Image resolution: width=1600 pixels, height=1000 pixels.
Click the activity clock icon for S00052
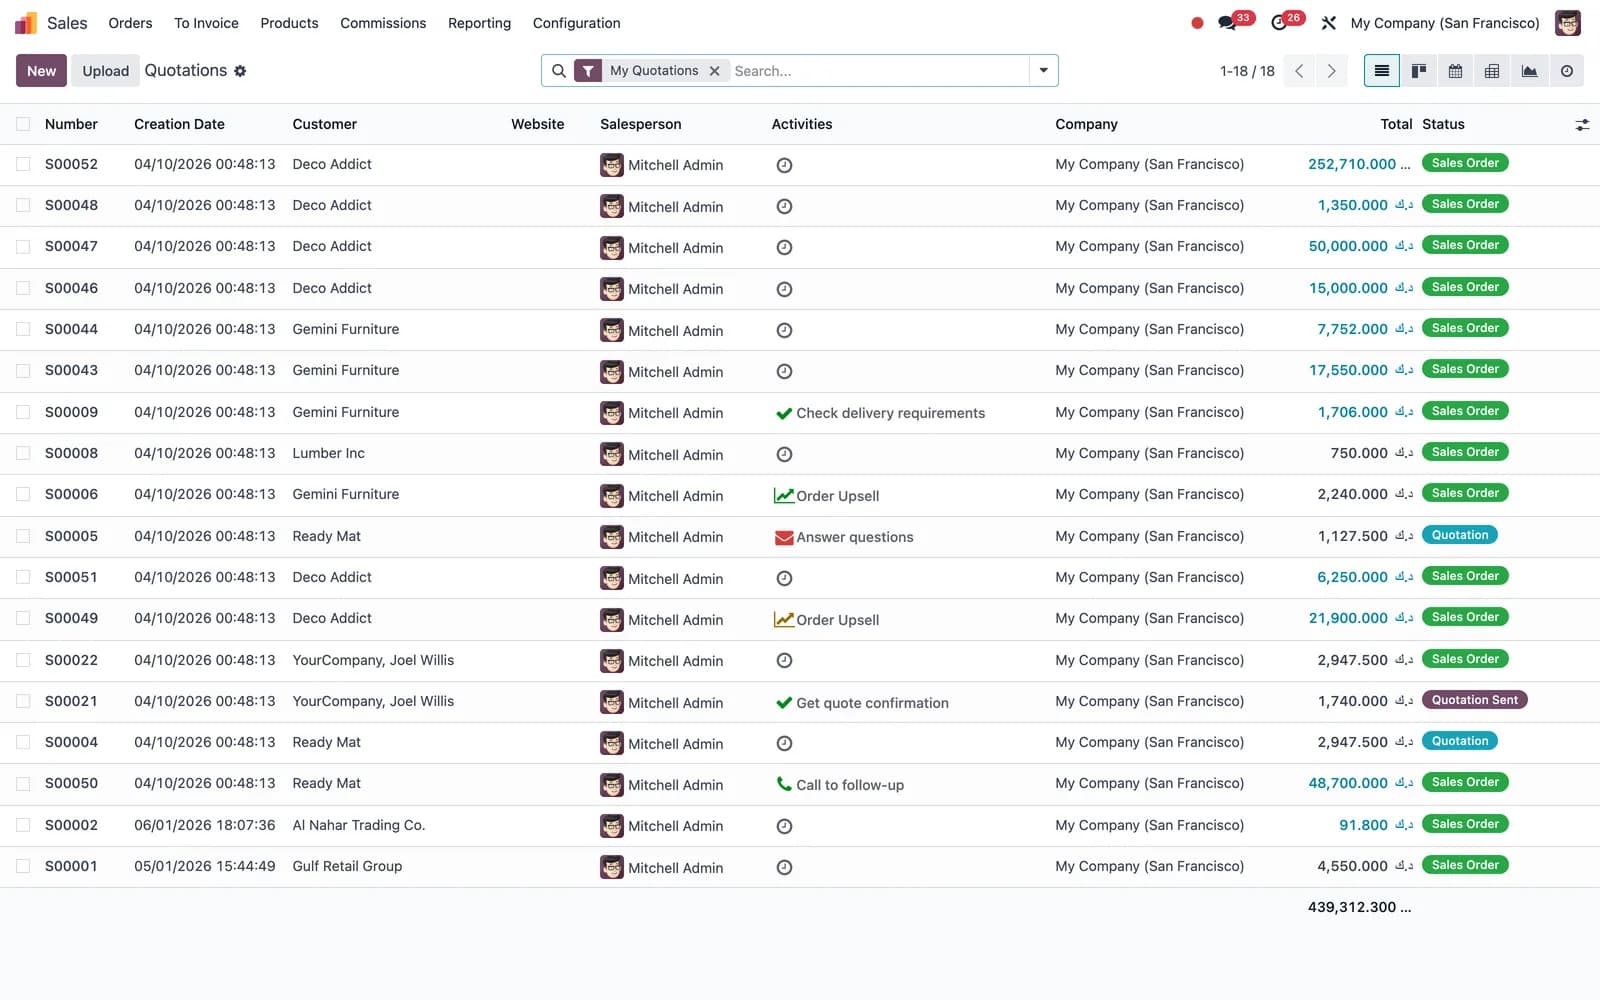pyautogui.click(x=784, y=165)
